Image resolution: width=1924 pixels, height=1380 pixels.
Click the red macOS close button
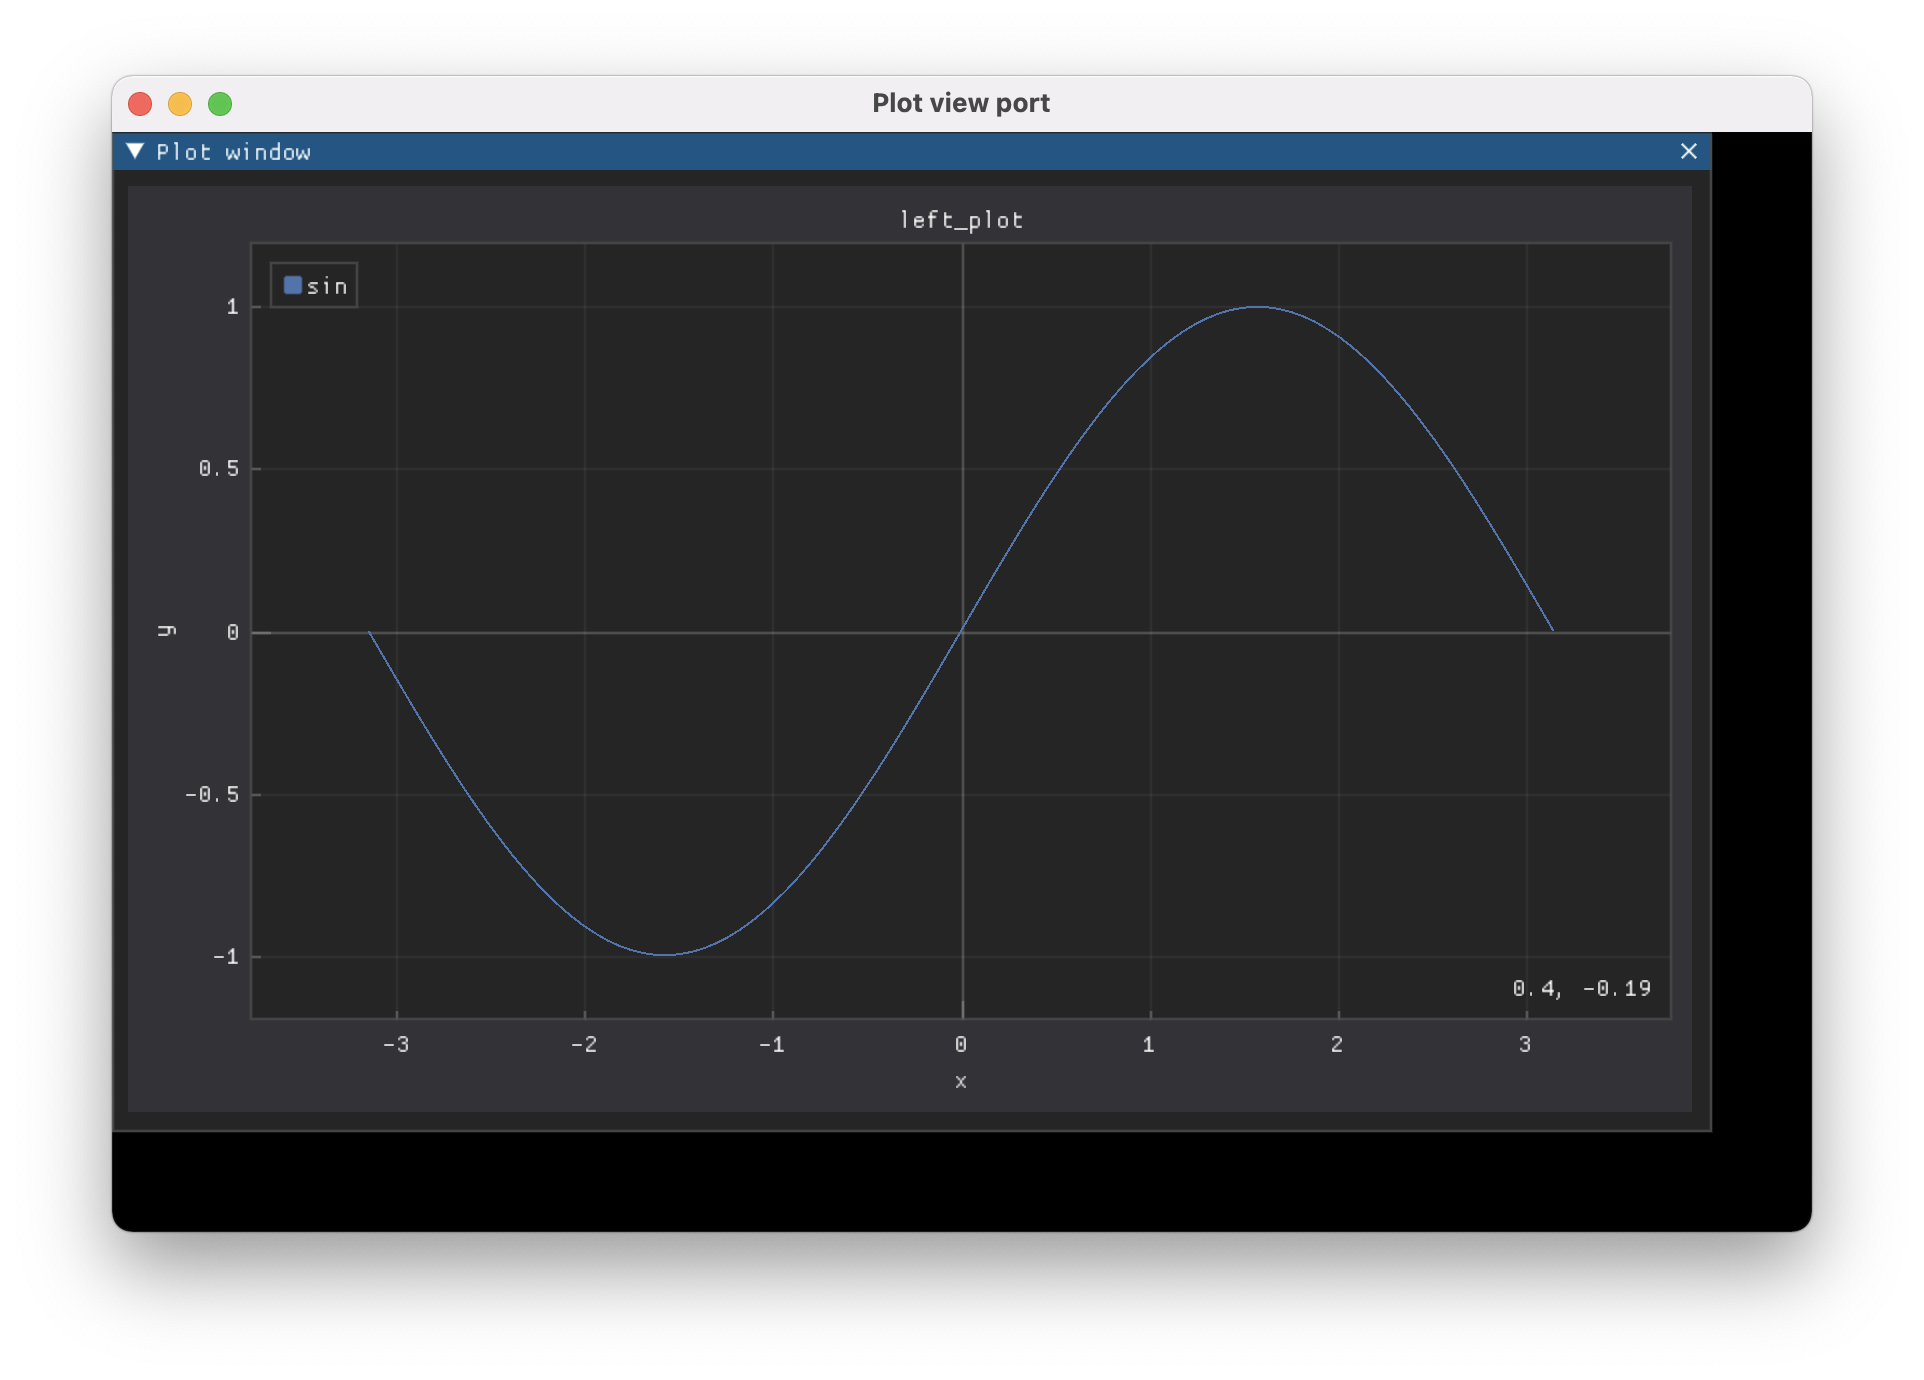pyautogui.click(x=140, y=104)
